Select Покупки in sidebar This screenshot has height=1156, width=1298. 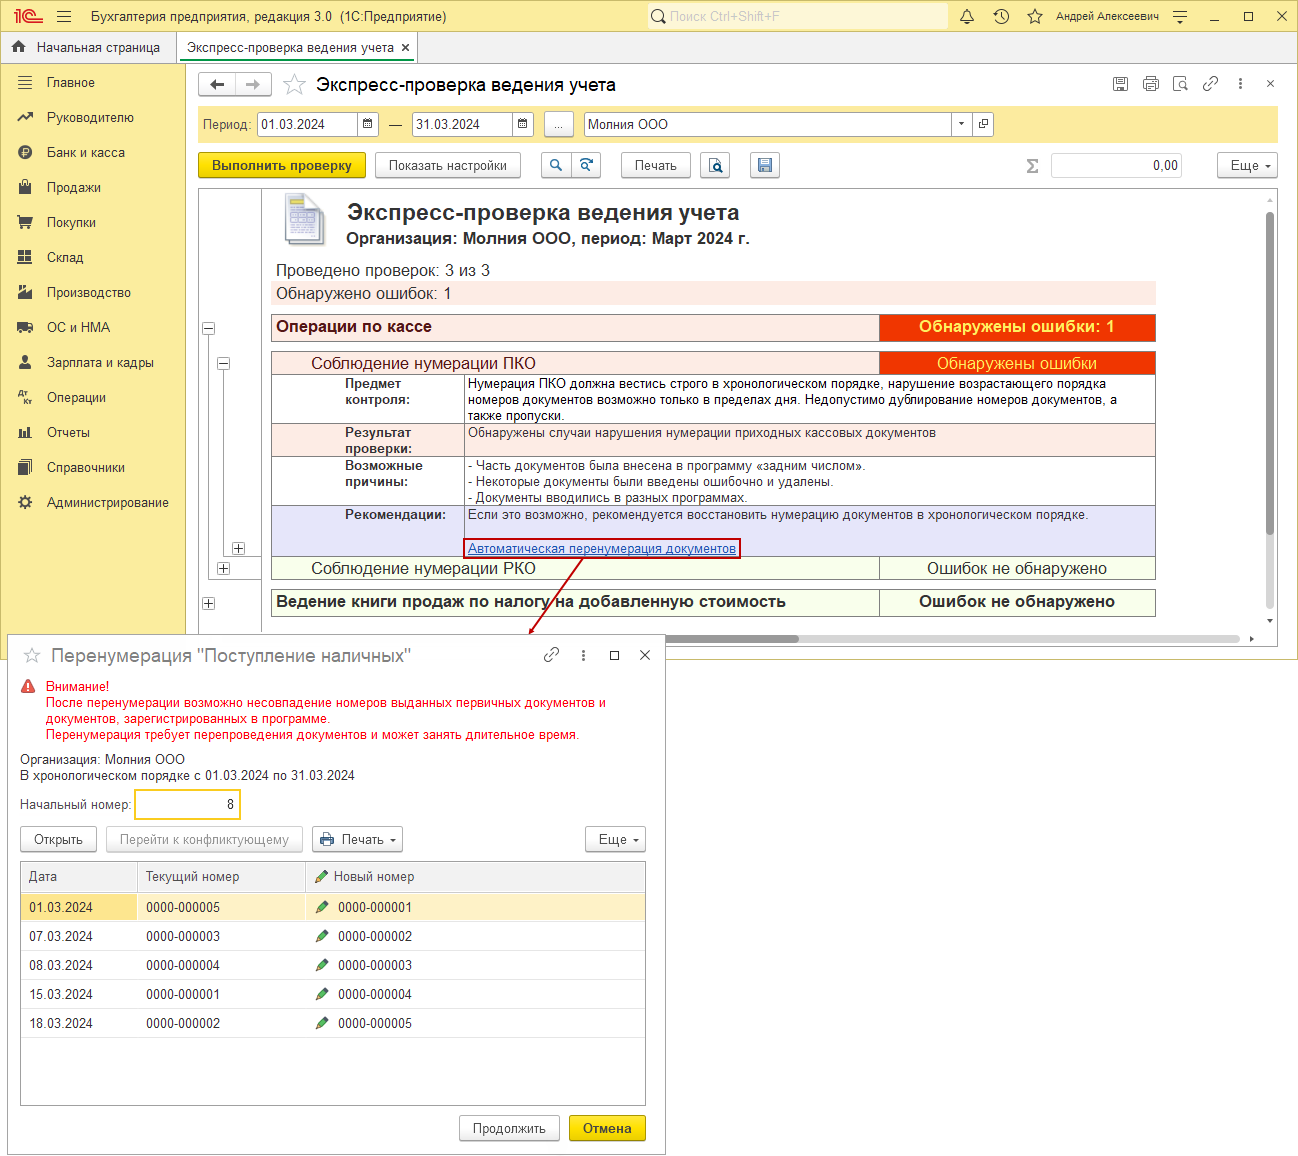pyautogui.click(x=93, y=222)
